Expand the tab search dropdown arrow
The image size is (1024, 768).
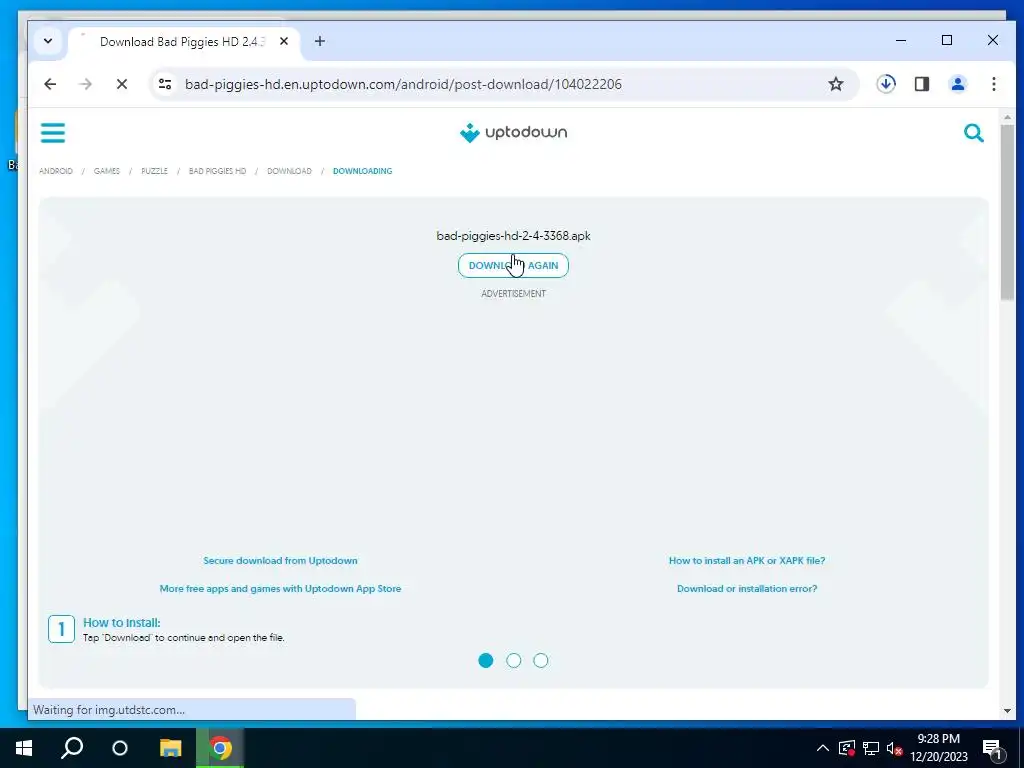pos(48,41)
